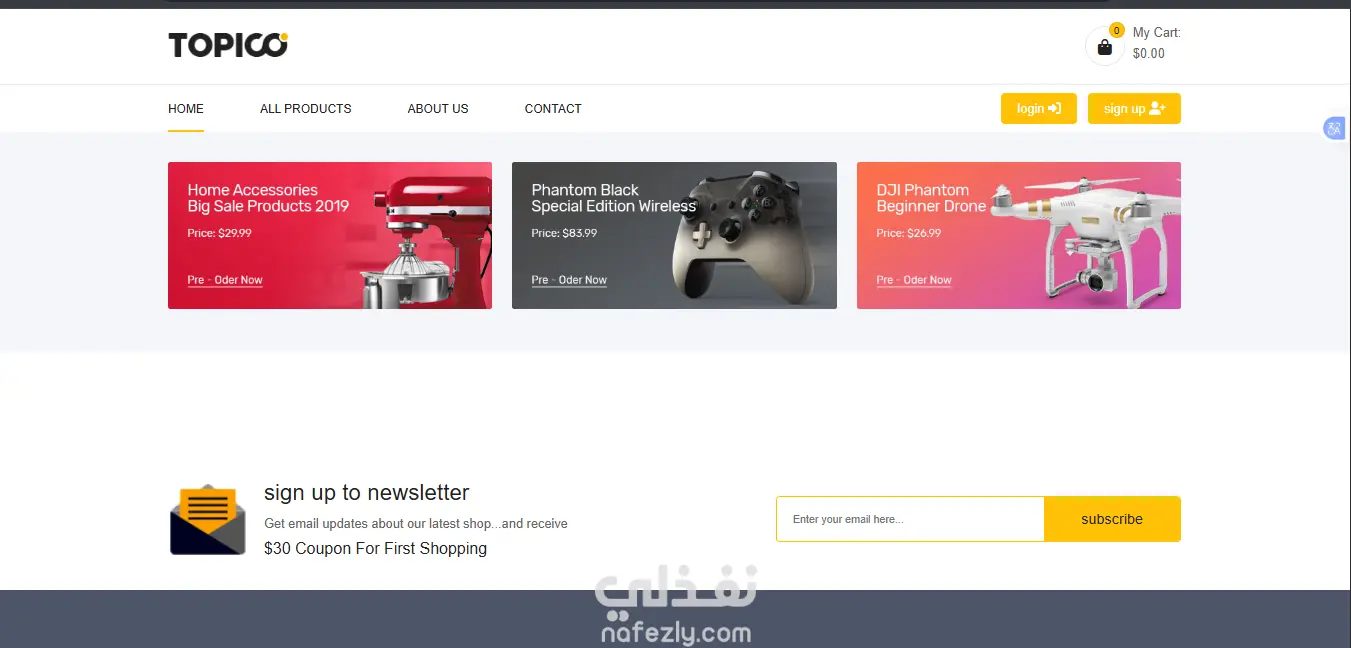The height and width of the screenshot is (648, 1351).
Task: Click the subscribe button
Action: pos(1112,519)
